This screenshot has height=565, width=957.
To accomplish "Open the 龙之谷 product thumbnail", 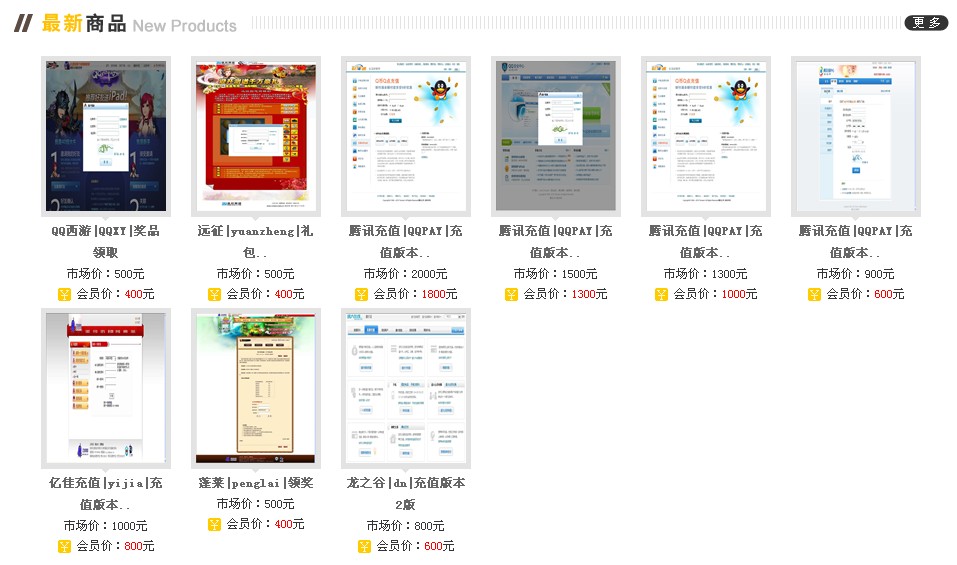I will pos(406,388).
